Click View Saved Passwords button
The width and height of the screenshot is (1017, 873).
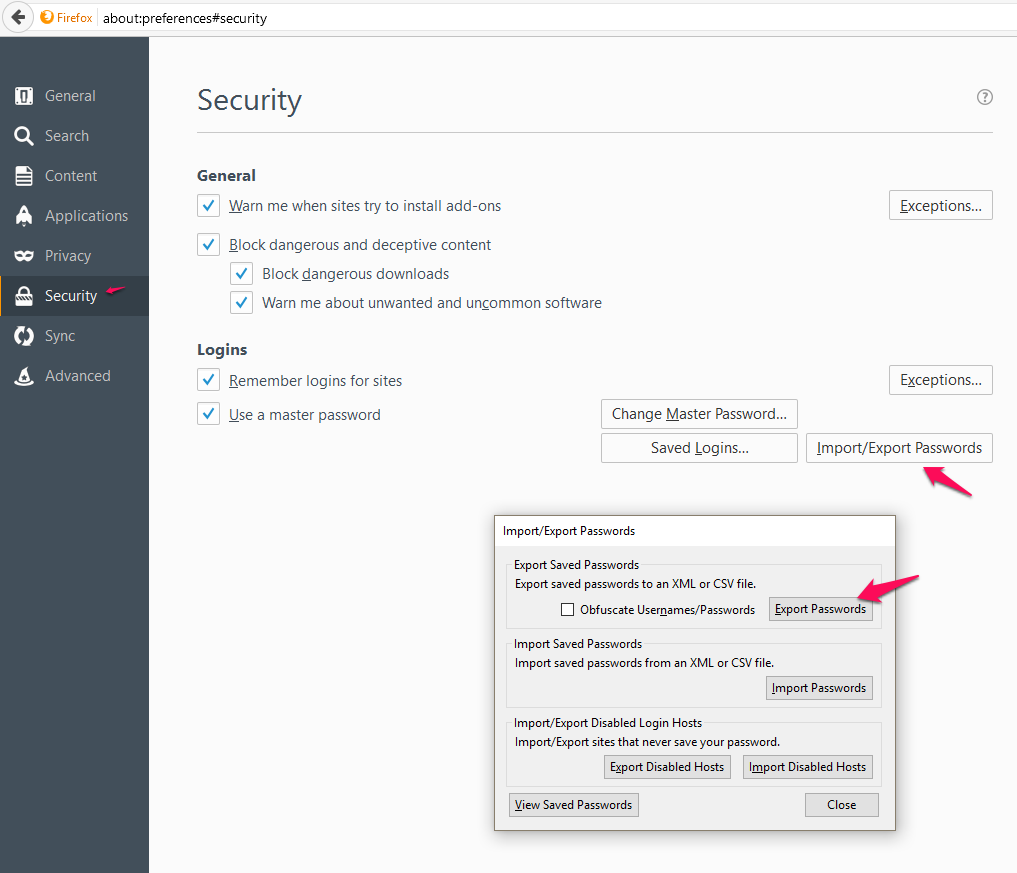point(574,805)
